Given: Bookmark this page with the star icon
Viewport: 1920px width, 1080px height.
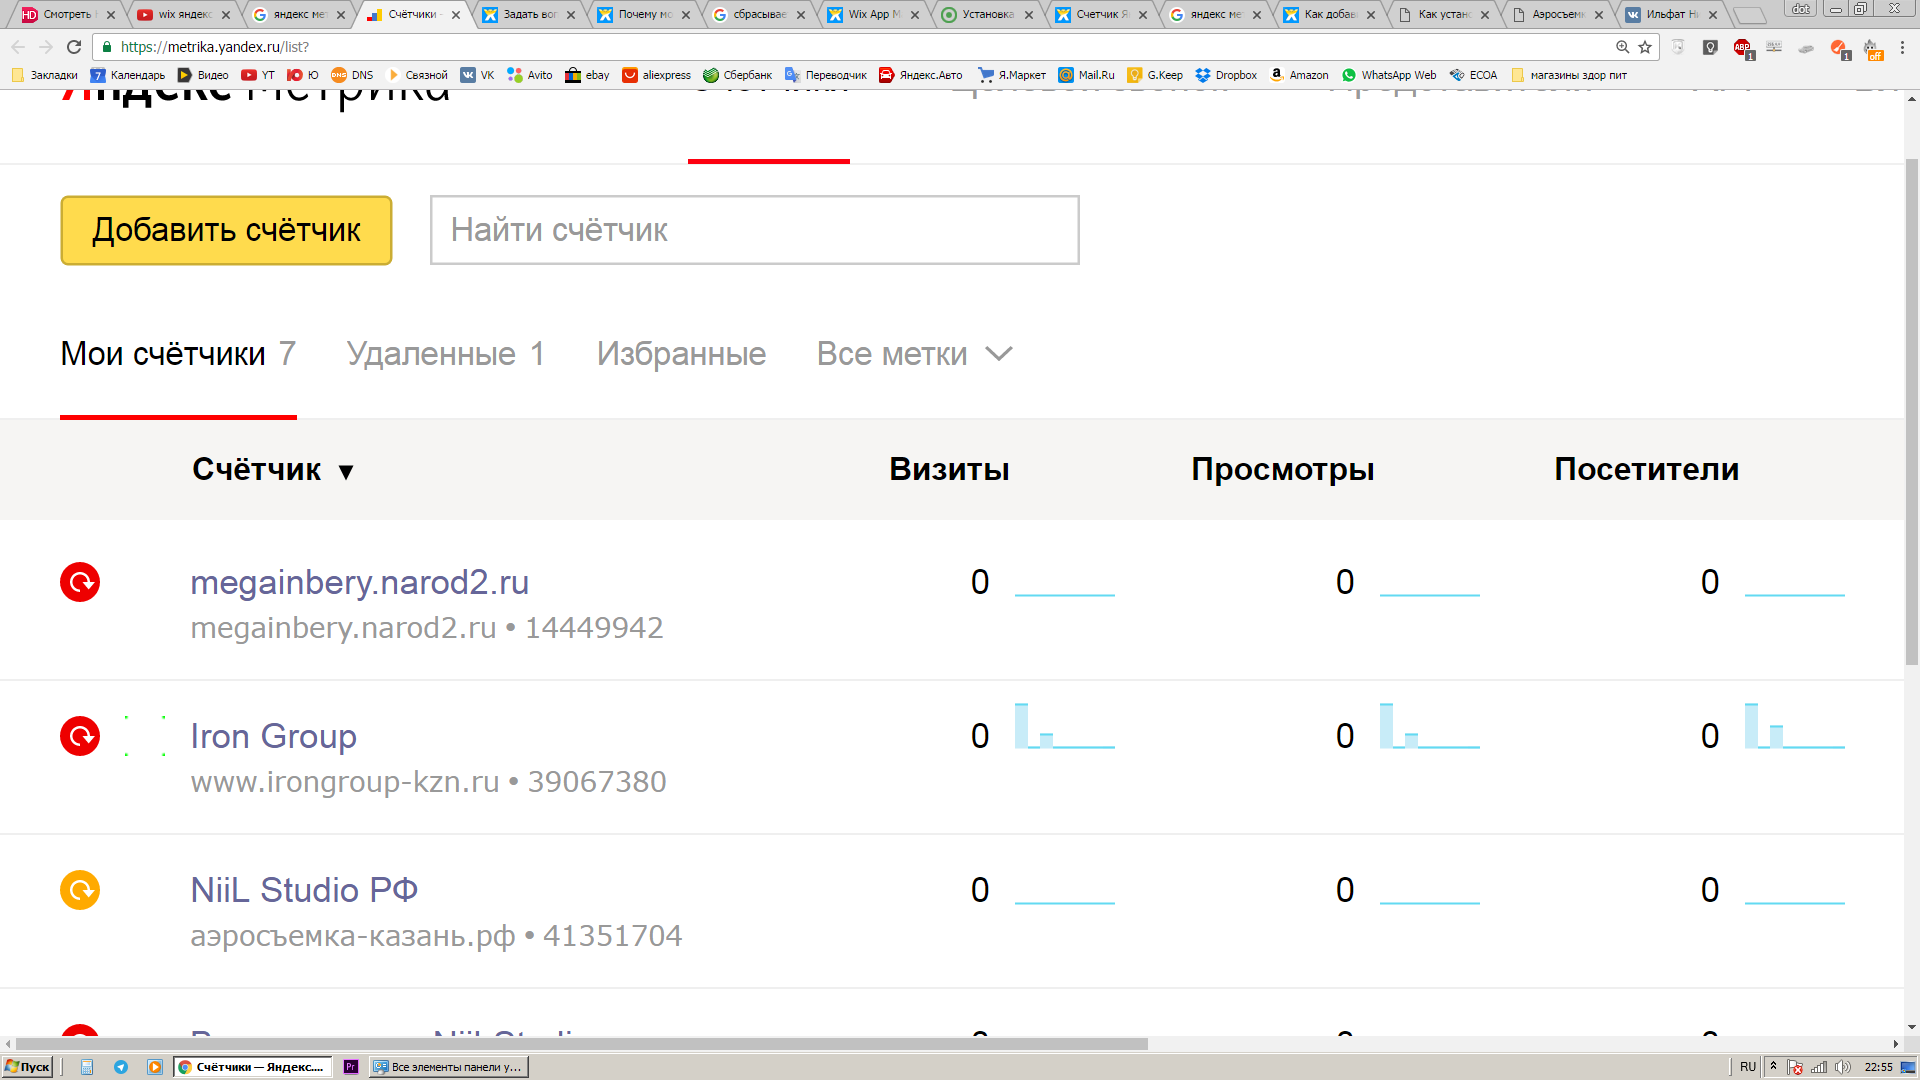Looking at the screenshot, I should pos(1645,47).
